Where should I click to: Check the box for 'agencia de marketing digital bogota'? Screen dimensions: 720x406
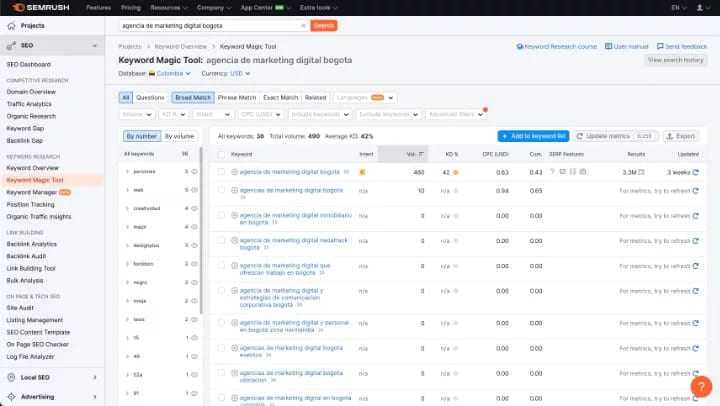[x=221, y=172]
